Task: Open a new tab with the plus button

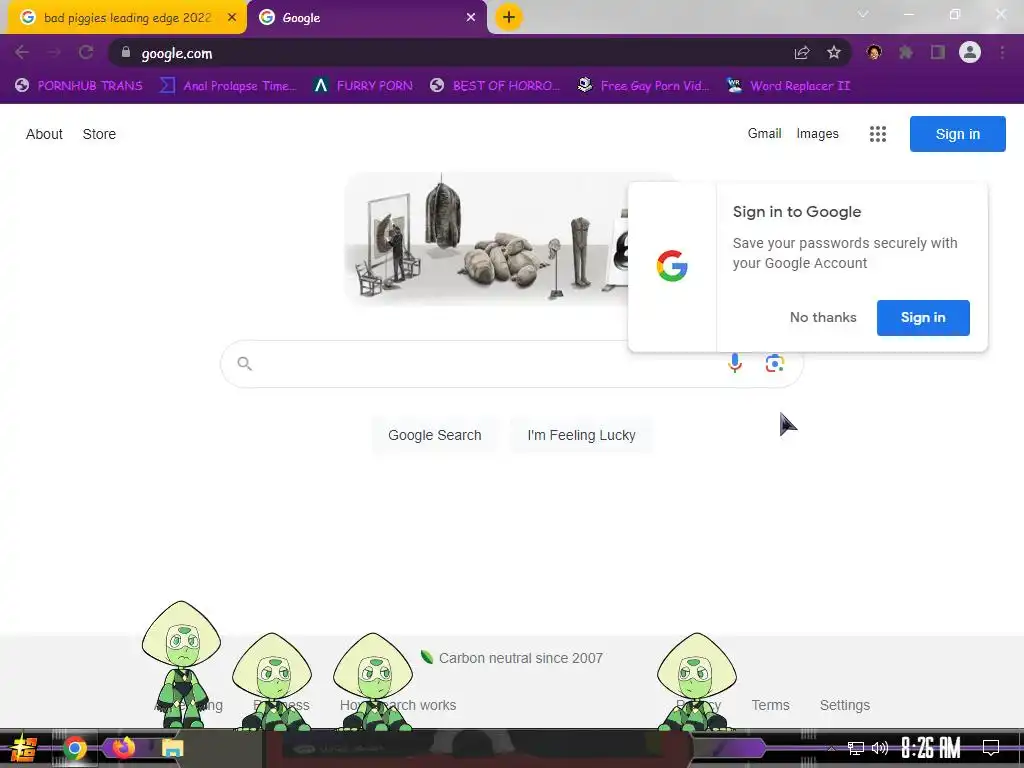Action: click(509, 17)
